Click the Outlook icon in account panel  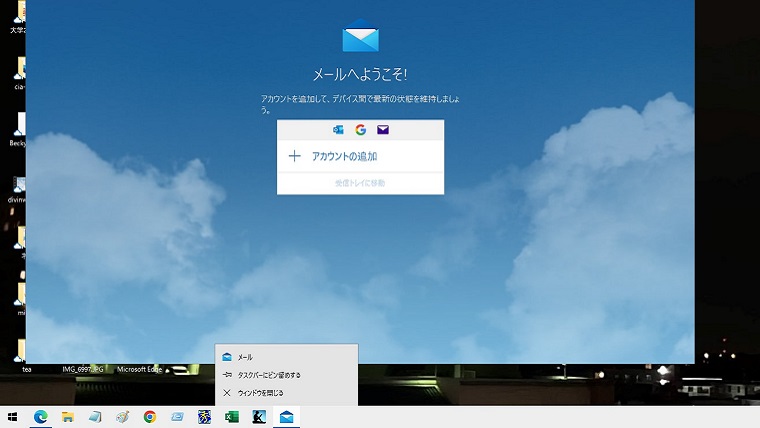coord(338,129)
